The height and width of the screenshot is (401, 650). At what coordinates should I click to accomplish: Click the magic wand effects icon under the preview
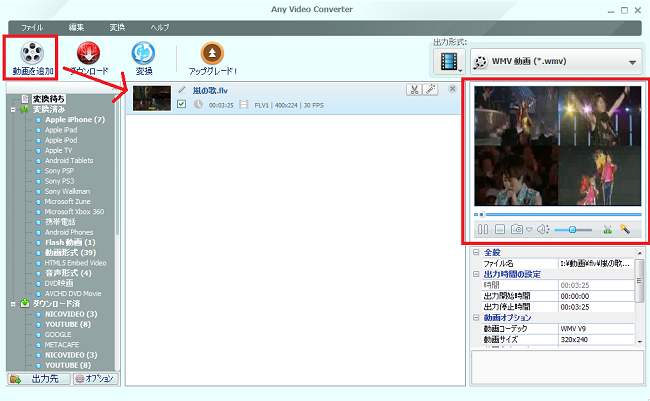click(625, 229)
